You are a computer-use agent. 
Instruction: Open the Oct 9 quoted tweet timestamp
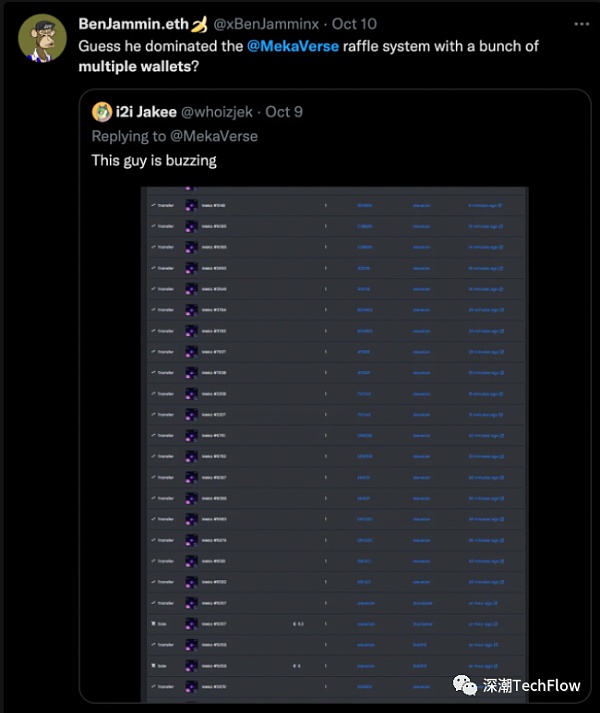pyautogui.click(x=284, y=112)
